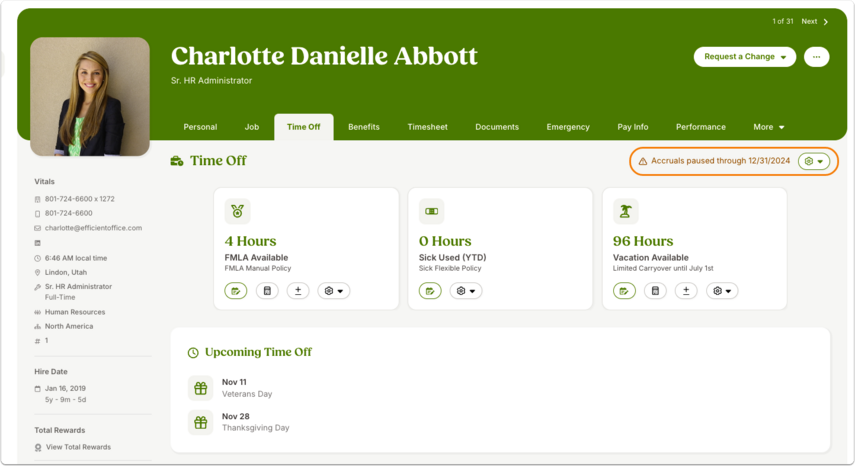The height and width of the screenshot is (466, 855).
Task: Click the Veterans Day gift icon
Action: (201, 388)
